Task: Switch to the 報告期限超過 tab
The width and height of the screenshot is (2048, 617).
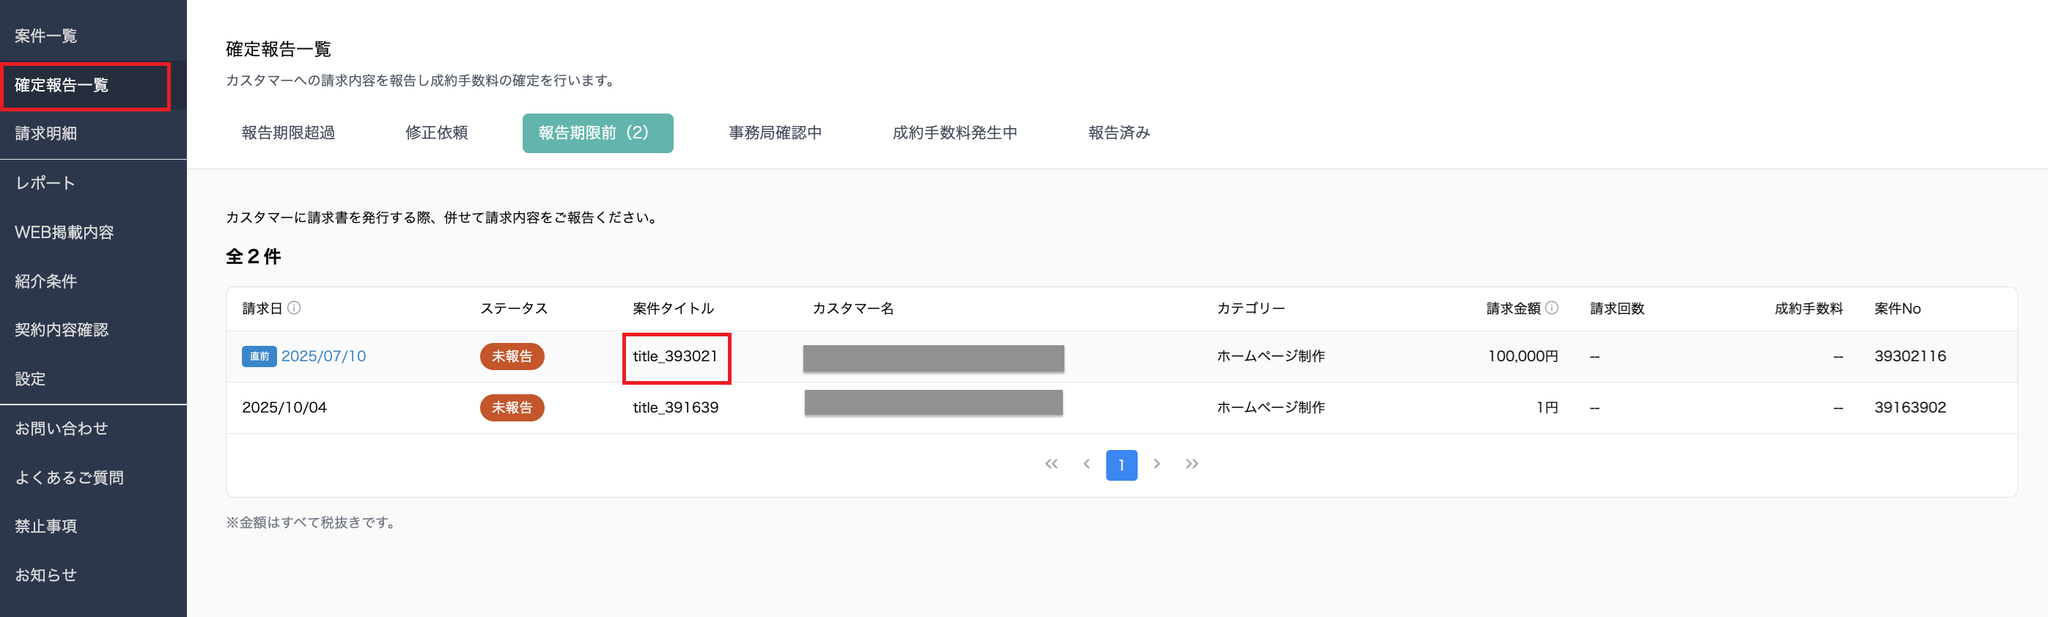Action: coord(288,133)
